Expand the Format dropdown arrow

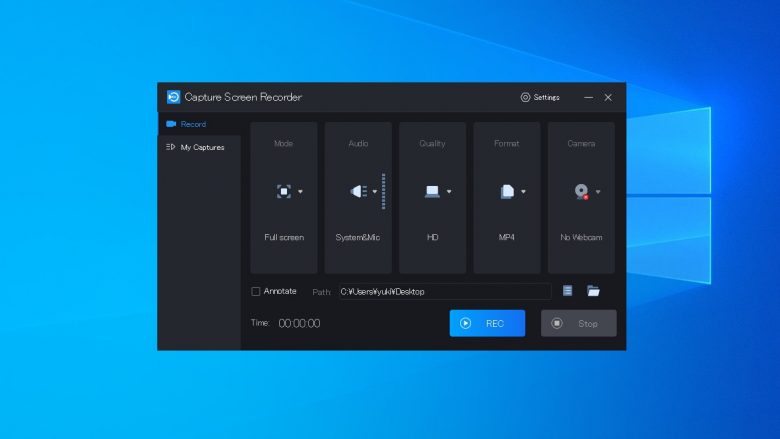[x=523, y=192]
